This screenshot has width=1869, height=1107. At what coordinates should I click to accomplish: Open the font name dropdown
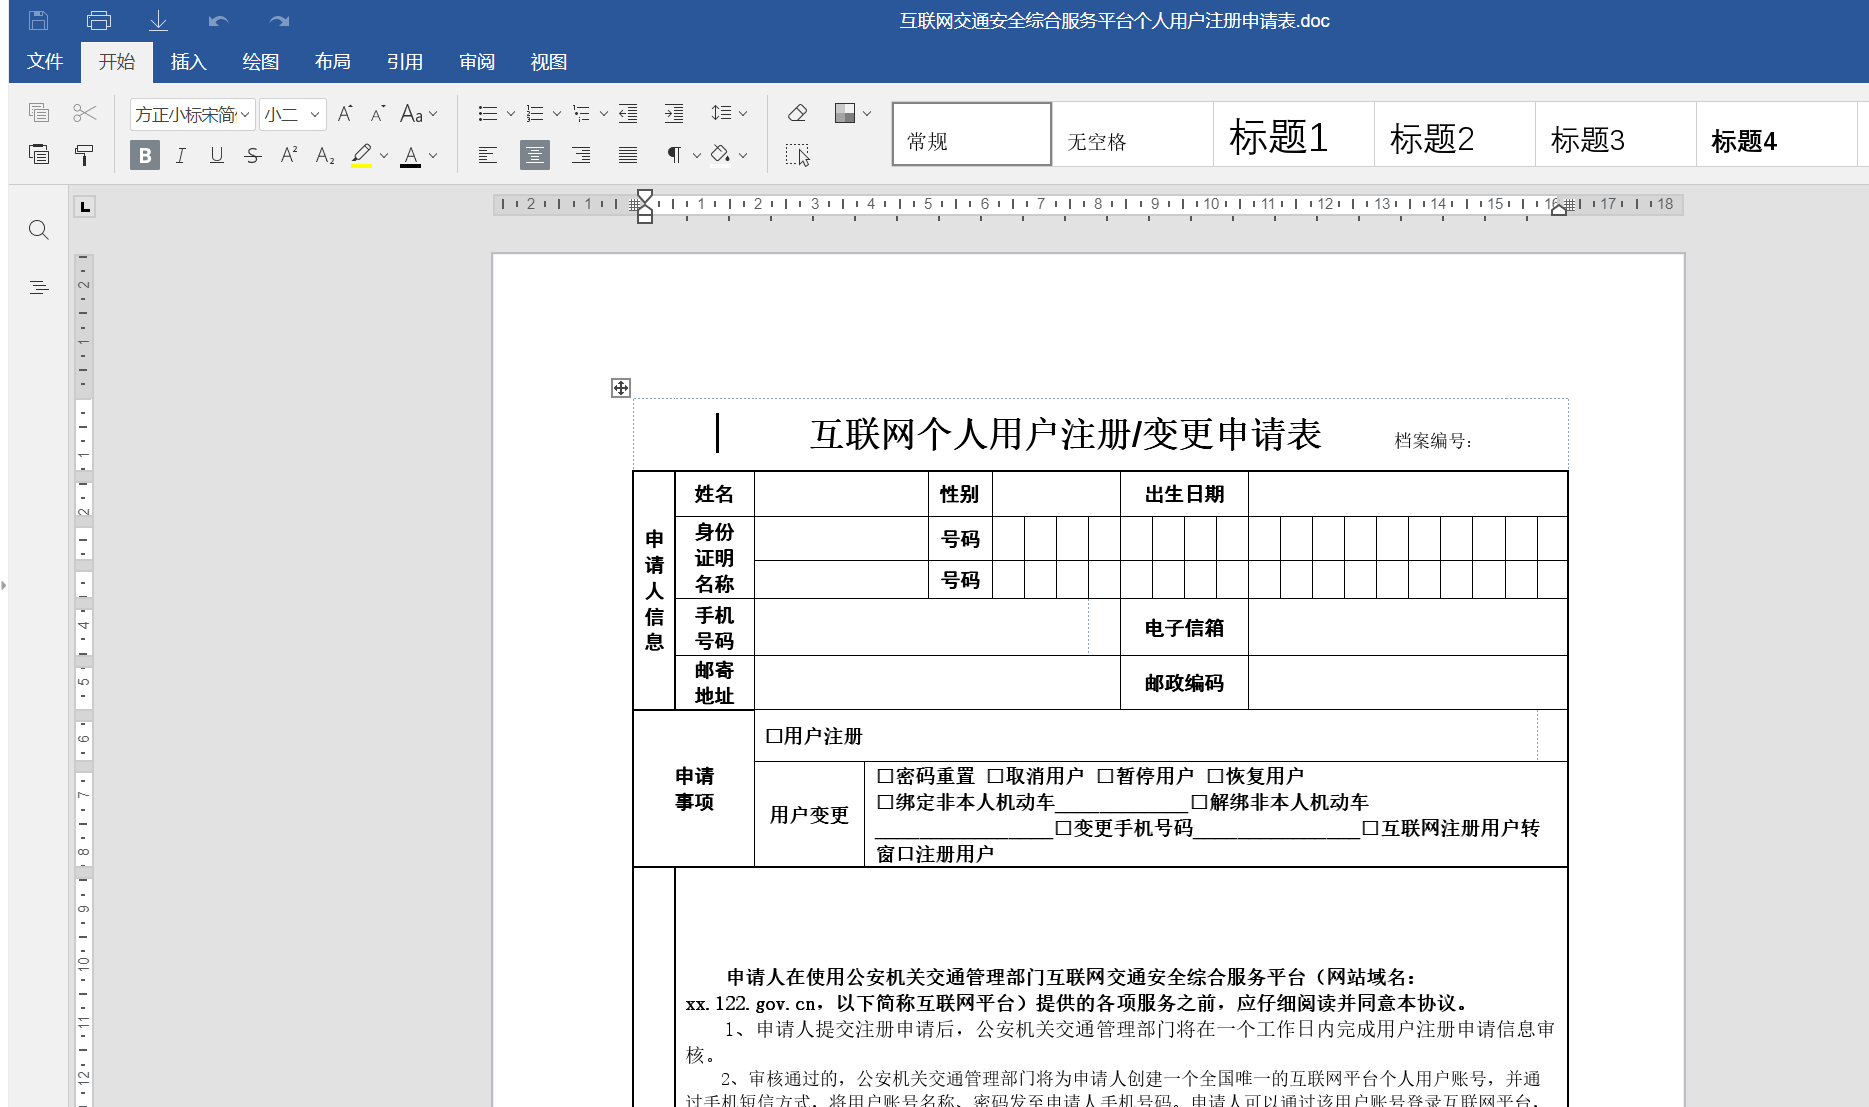click(245, 114)
